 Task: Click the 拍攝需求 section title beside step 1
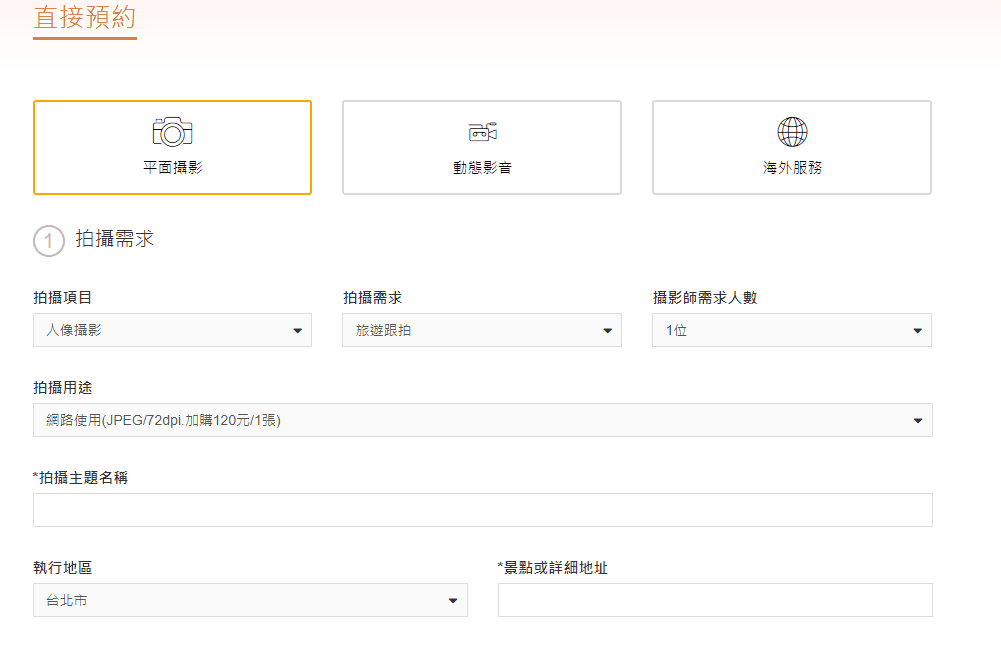(115, 240)
